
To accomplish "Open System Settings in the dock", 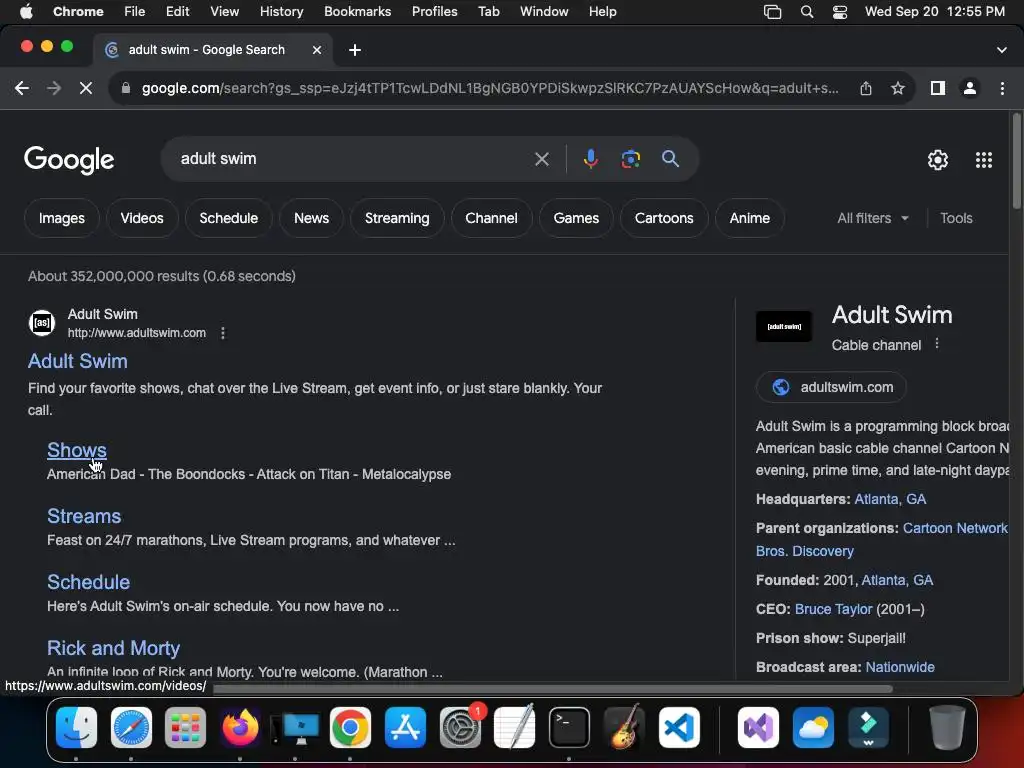I will click(x=460, y=727).
